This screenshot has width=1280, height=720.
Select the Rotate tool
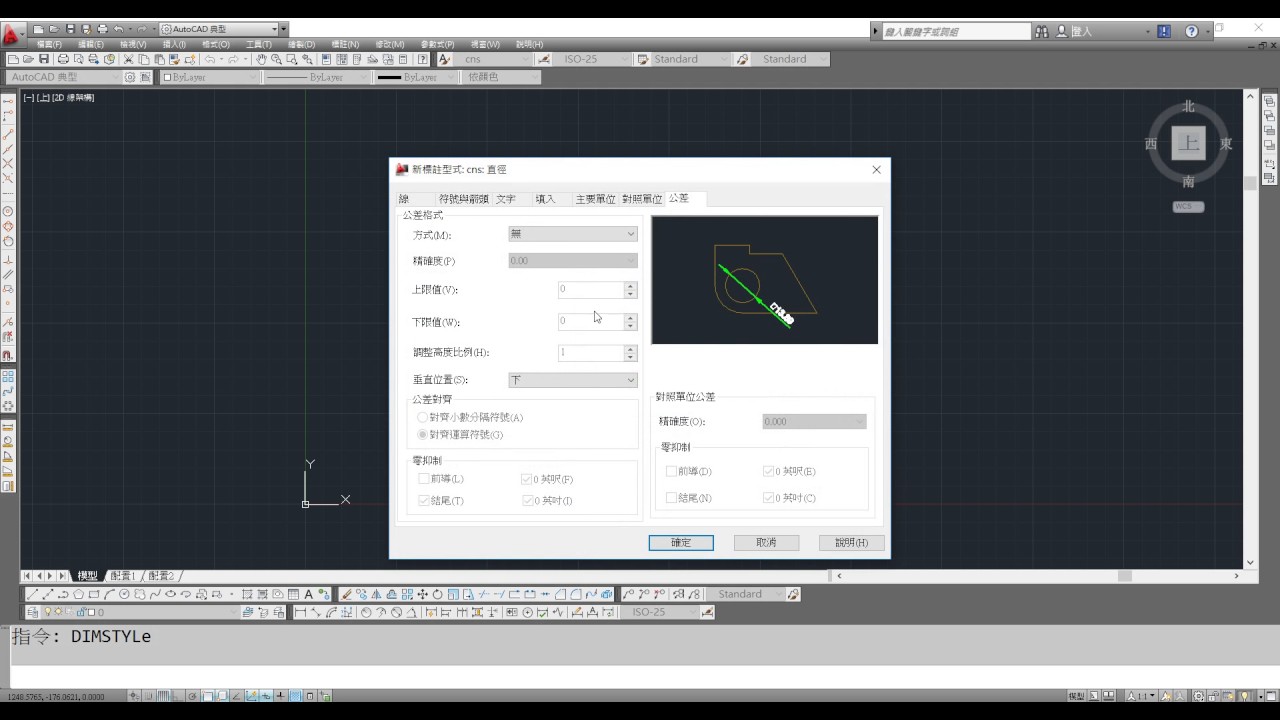(438, 594)
